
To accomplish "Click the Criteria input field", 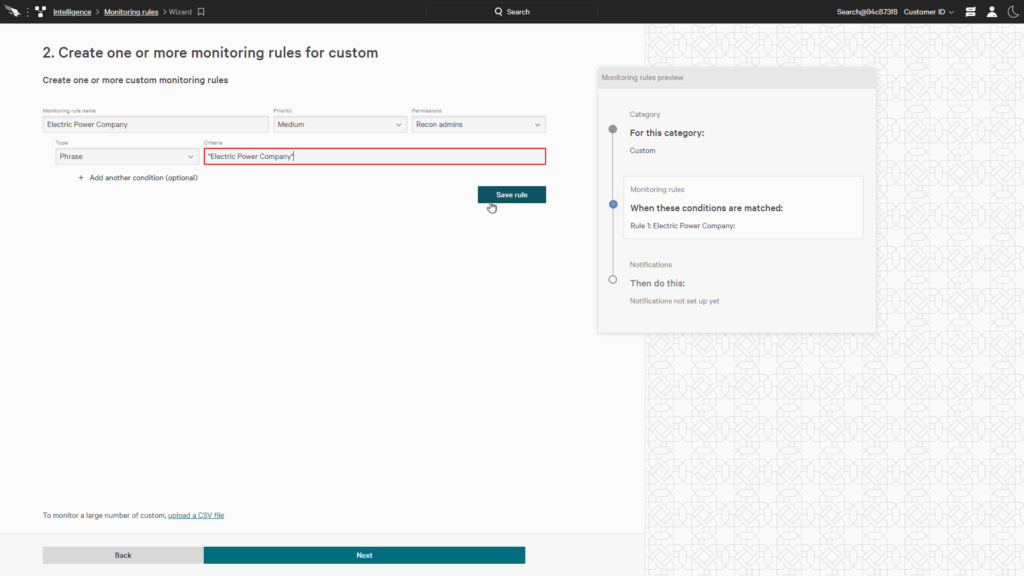I will [x=375, y=157].
